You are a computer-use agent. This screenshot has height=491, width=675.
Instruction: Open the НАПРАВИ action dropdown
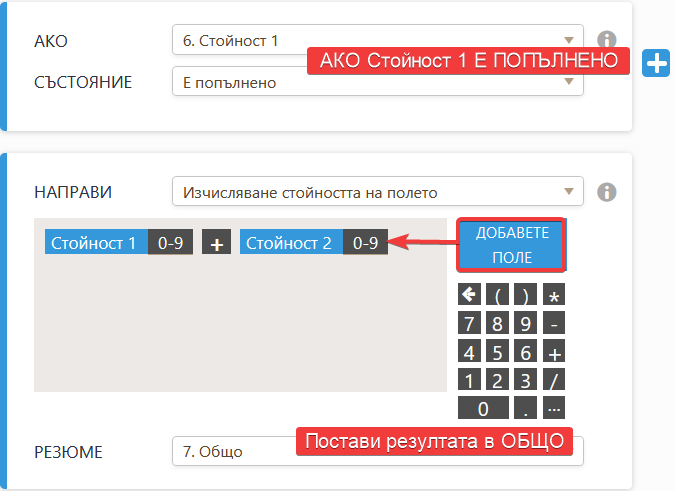point(377,192)
